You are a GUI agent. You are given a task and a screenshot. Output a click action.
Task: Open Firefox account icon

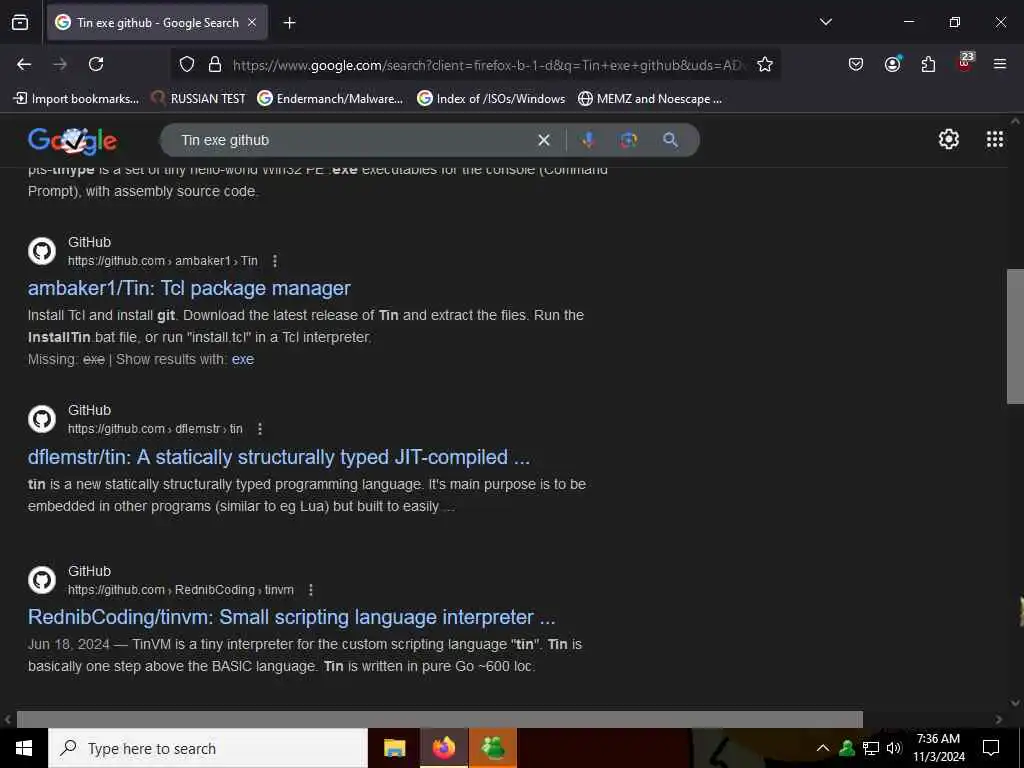click(x=892, y=63)
